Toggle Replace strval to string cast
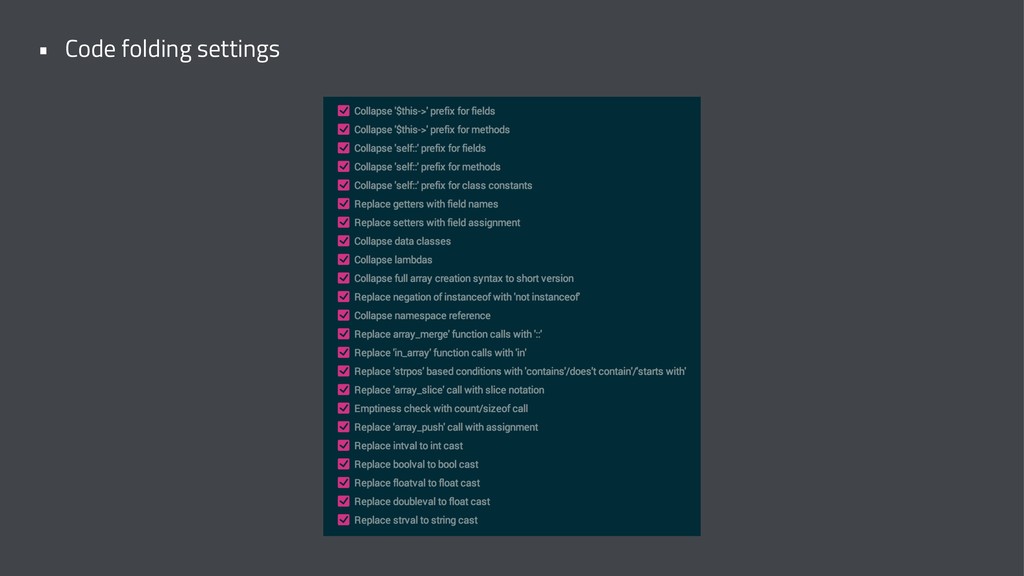Screen dimensions: 1024x576 pos(344,520)
